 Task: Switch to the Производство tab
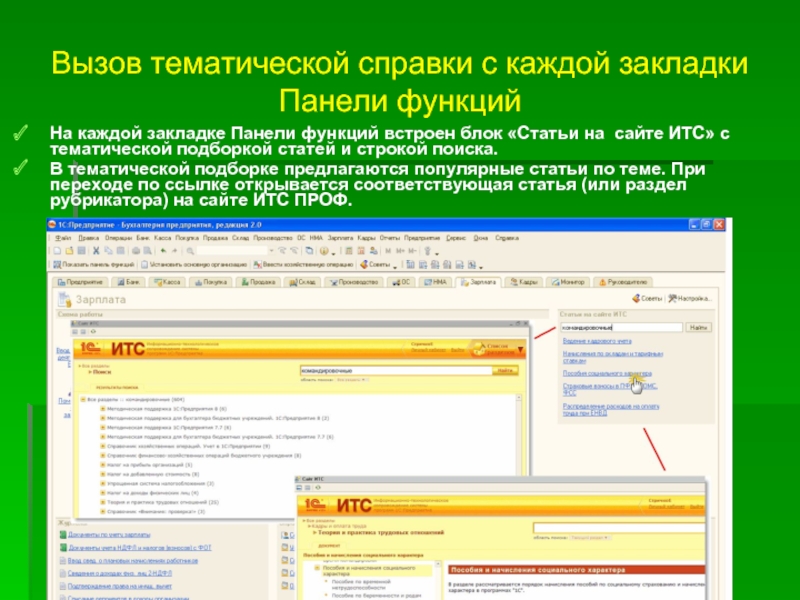(354, 282)
